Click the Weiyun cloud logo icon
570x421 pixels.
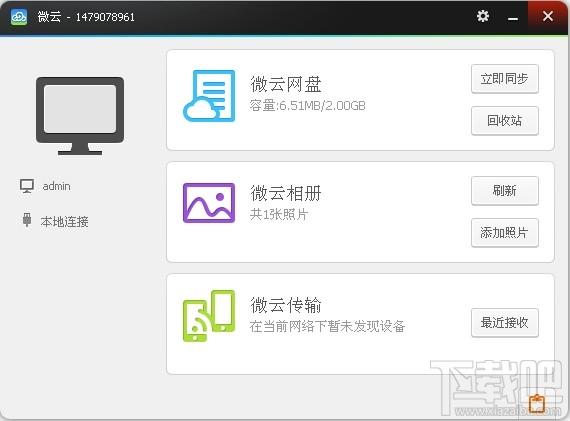point(19,17)
